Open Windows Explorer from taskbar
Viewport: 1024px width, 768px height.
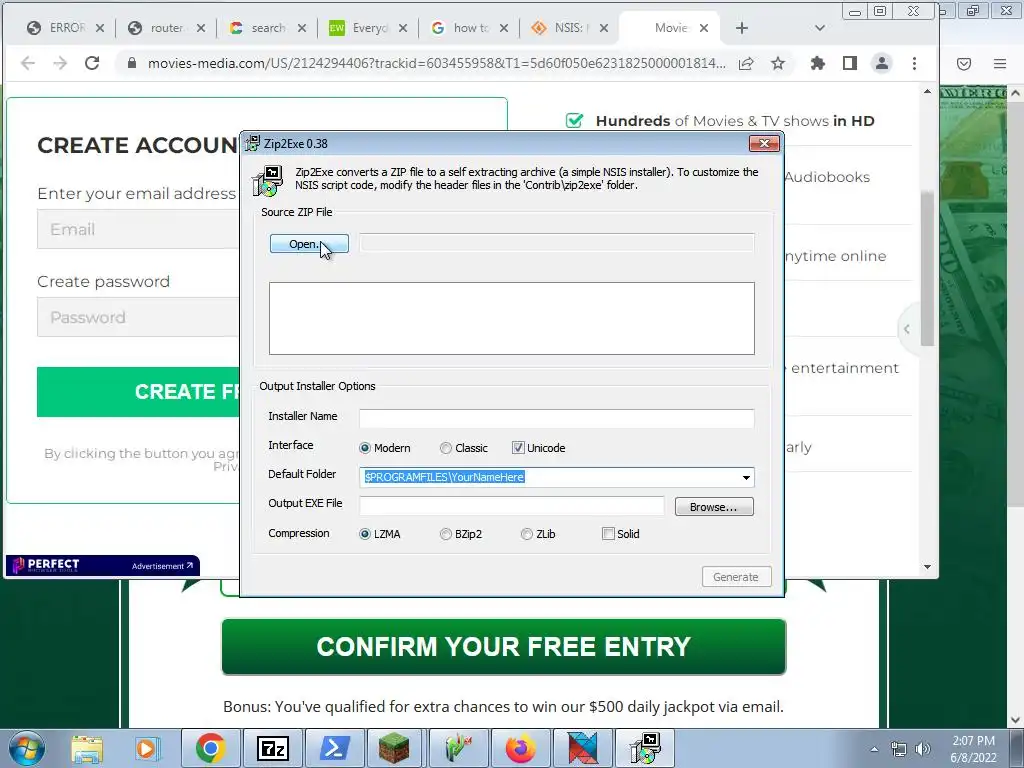(87, 748)
